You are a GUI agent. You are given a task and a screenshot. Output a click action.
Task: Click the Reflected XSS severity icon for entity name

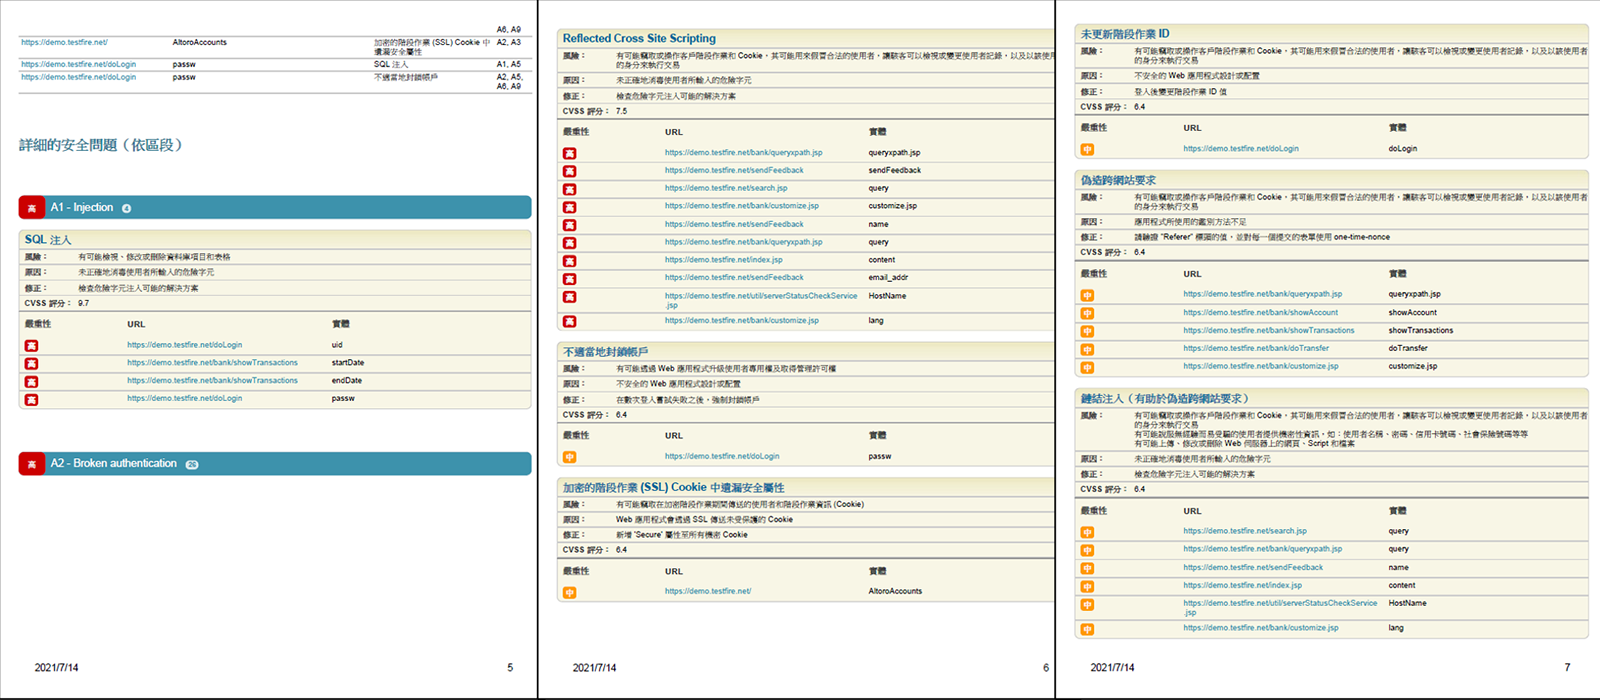pyautogui.click(x=569, y=225)
